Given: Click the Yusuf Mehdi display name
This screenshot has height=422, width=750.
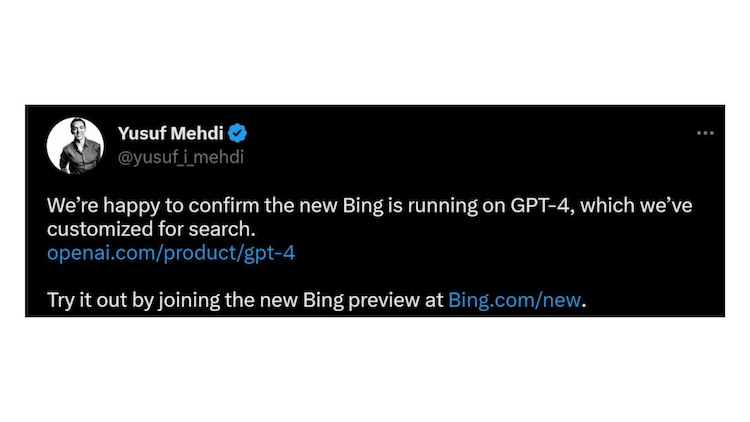Looking at the screenshot, I should (172, 133).
